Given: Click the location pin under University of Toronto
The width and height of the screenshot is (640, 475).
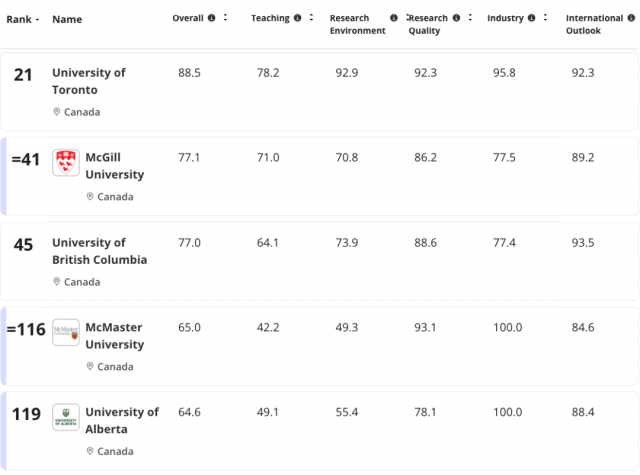Looking at the screenshot, I should (x=57, y=112).
